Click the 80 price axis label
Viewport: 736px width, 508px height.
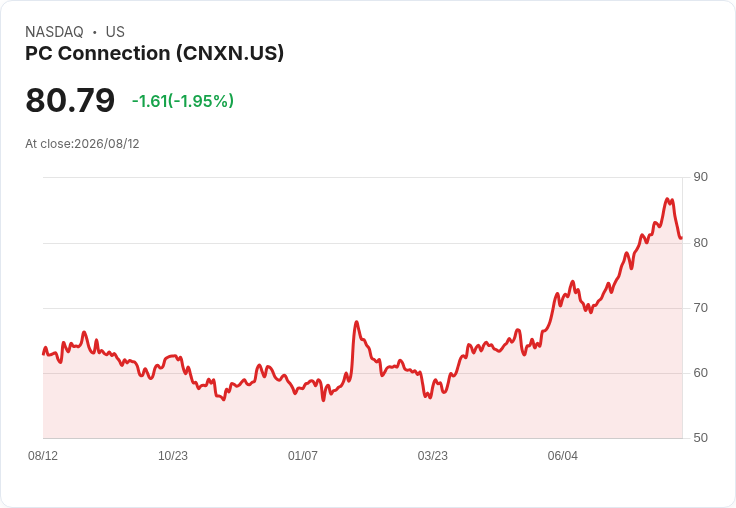pyautogui.click(x=700, y=243)
